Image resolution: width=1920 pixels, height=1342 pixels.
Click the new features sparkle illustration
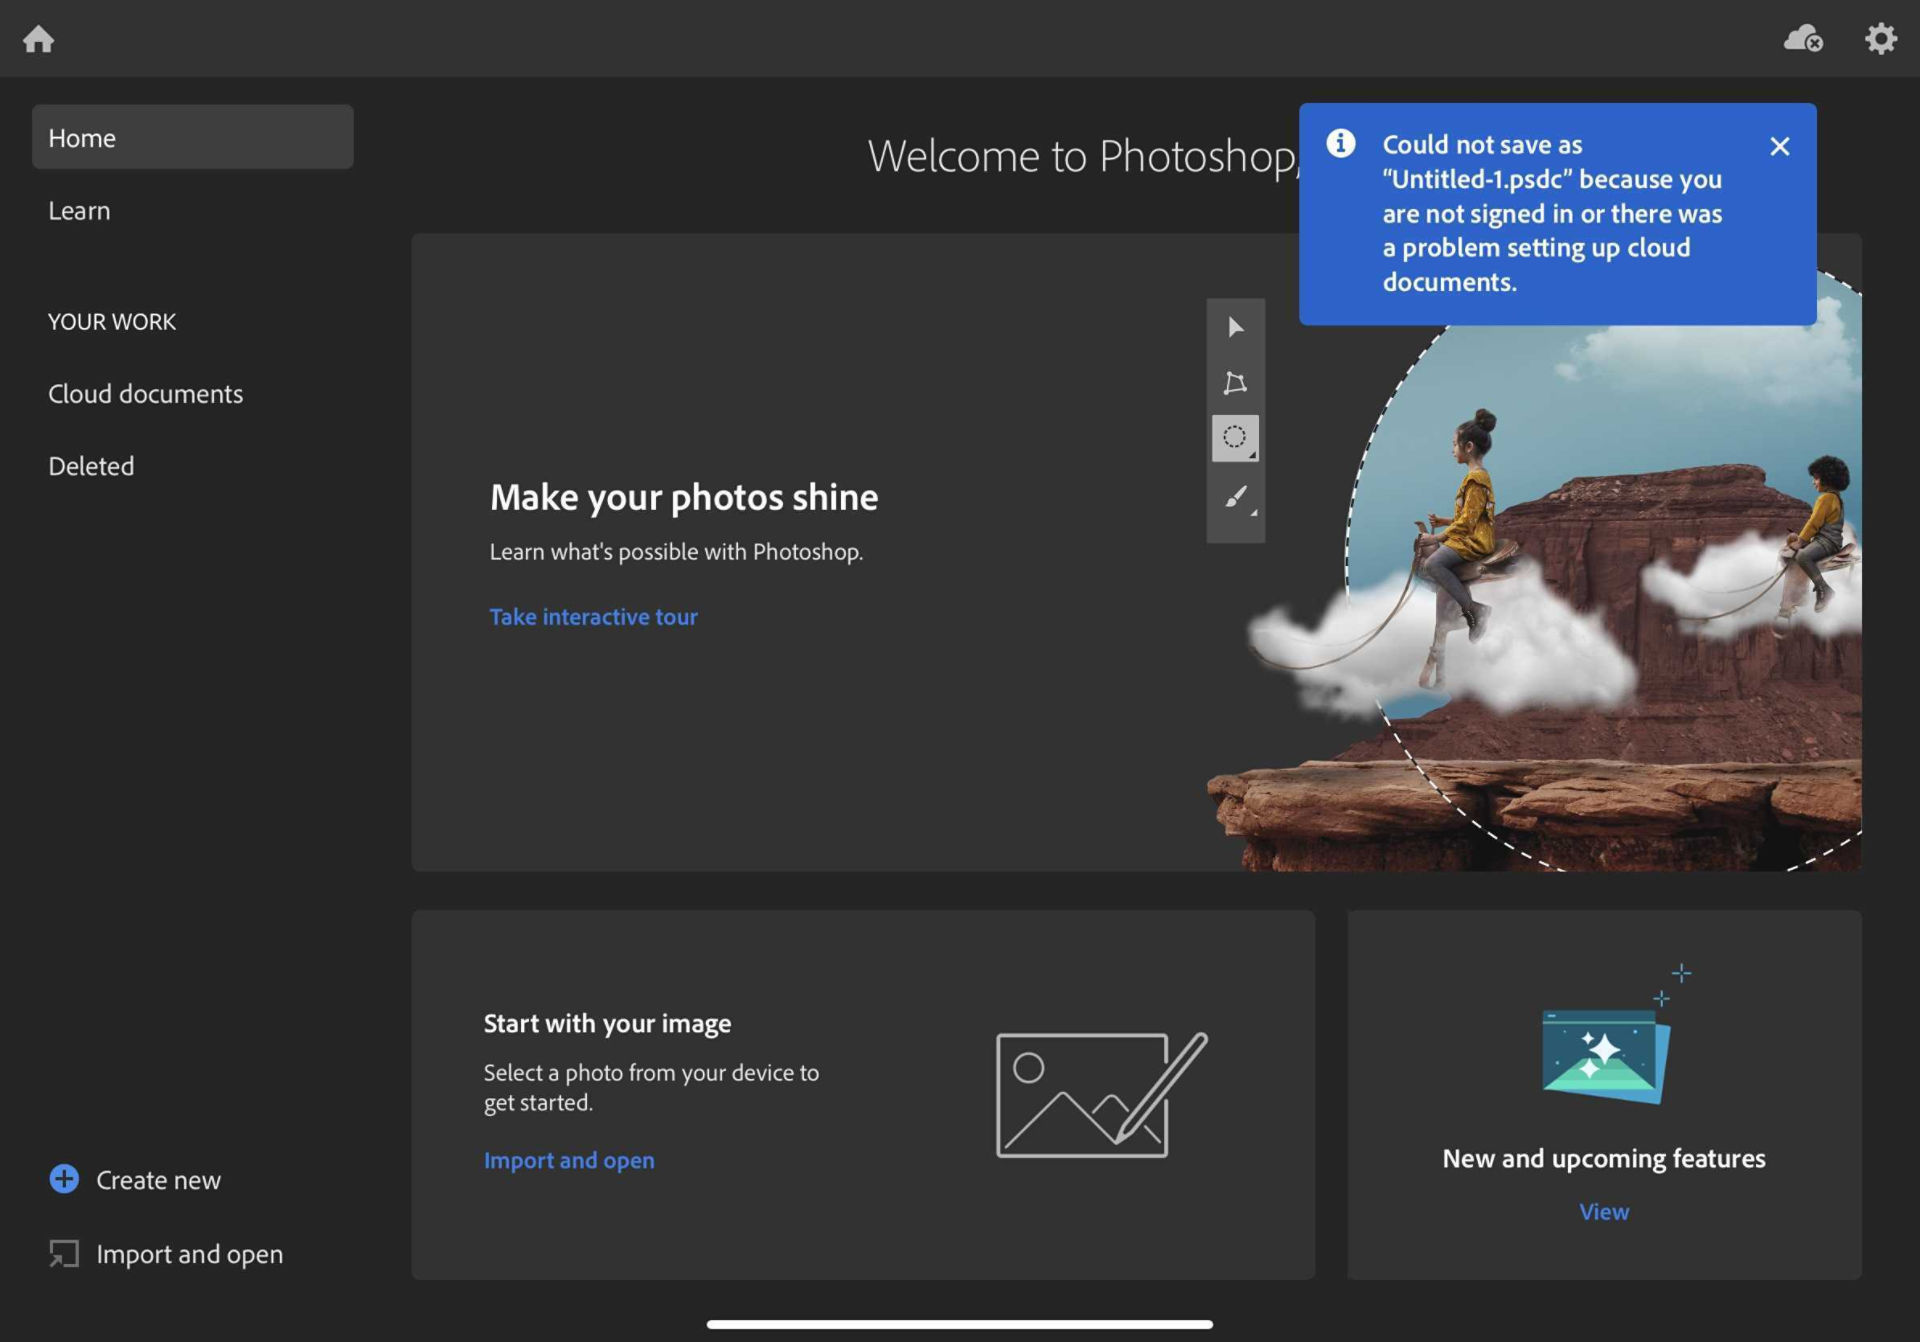[1606, 1052]
